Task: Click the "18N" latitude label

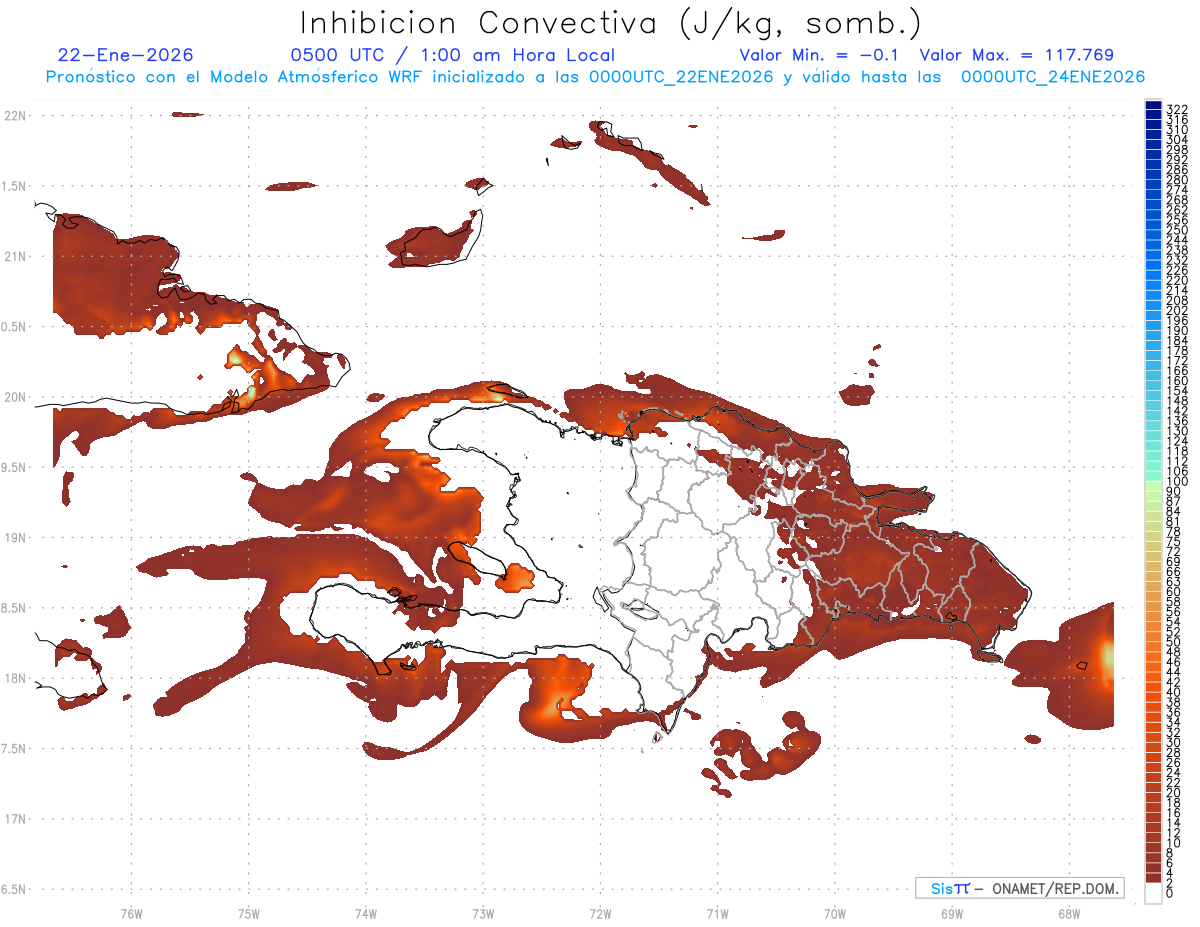Action: [14, 678]
